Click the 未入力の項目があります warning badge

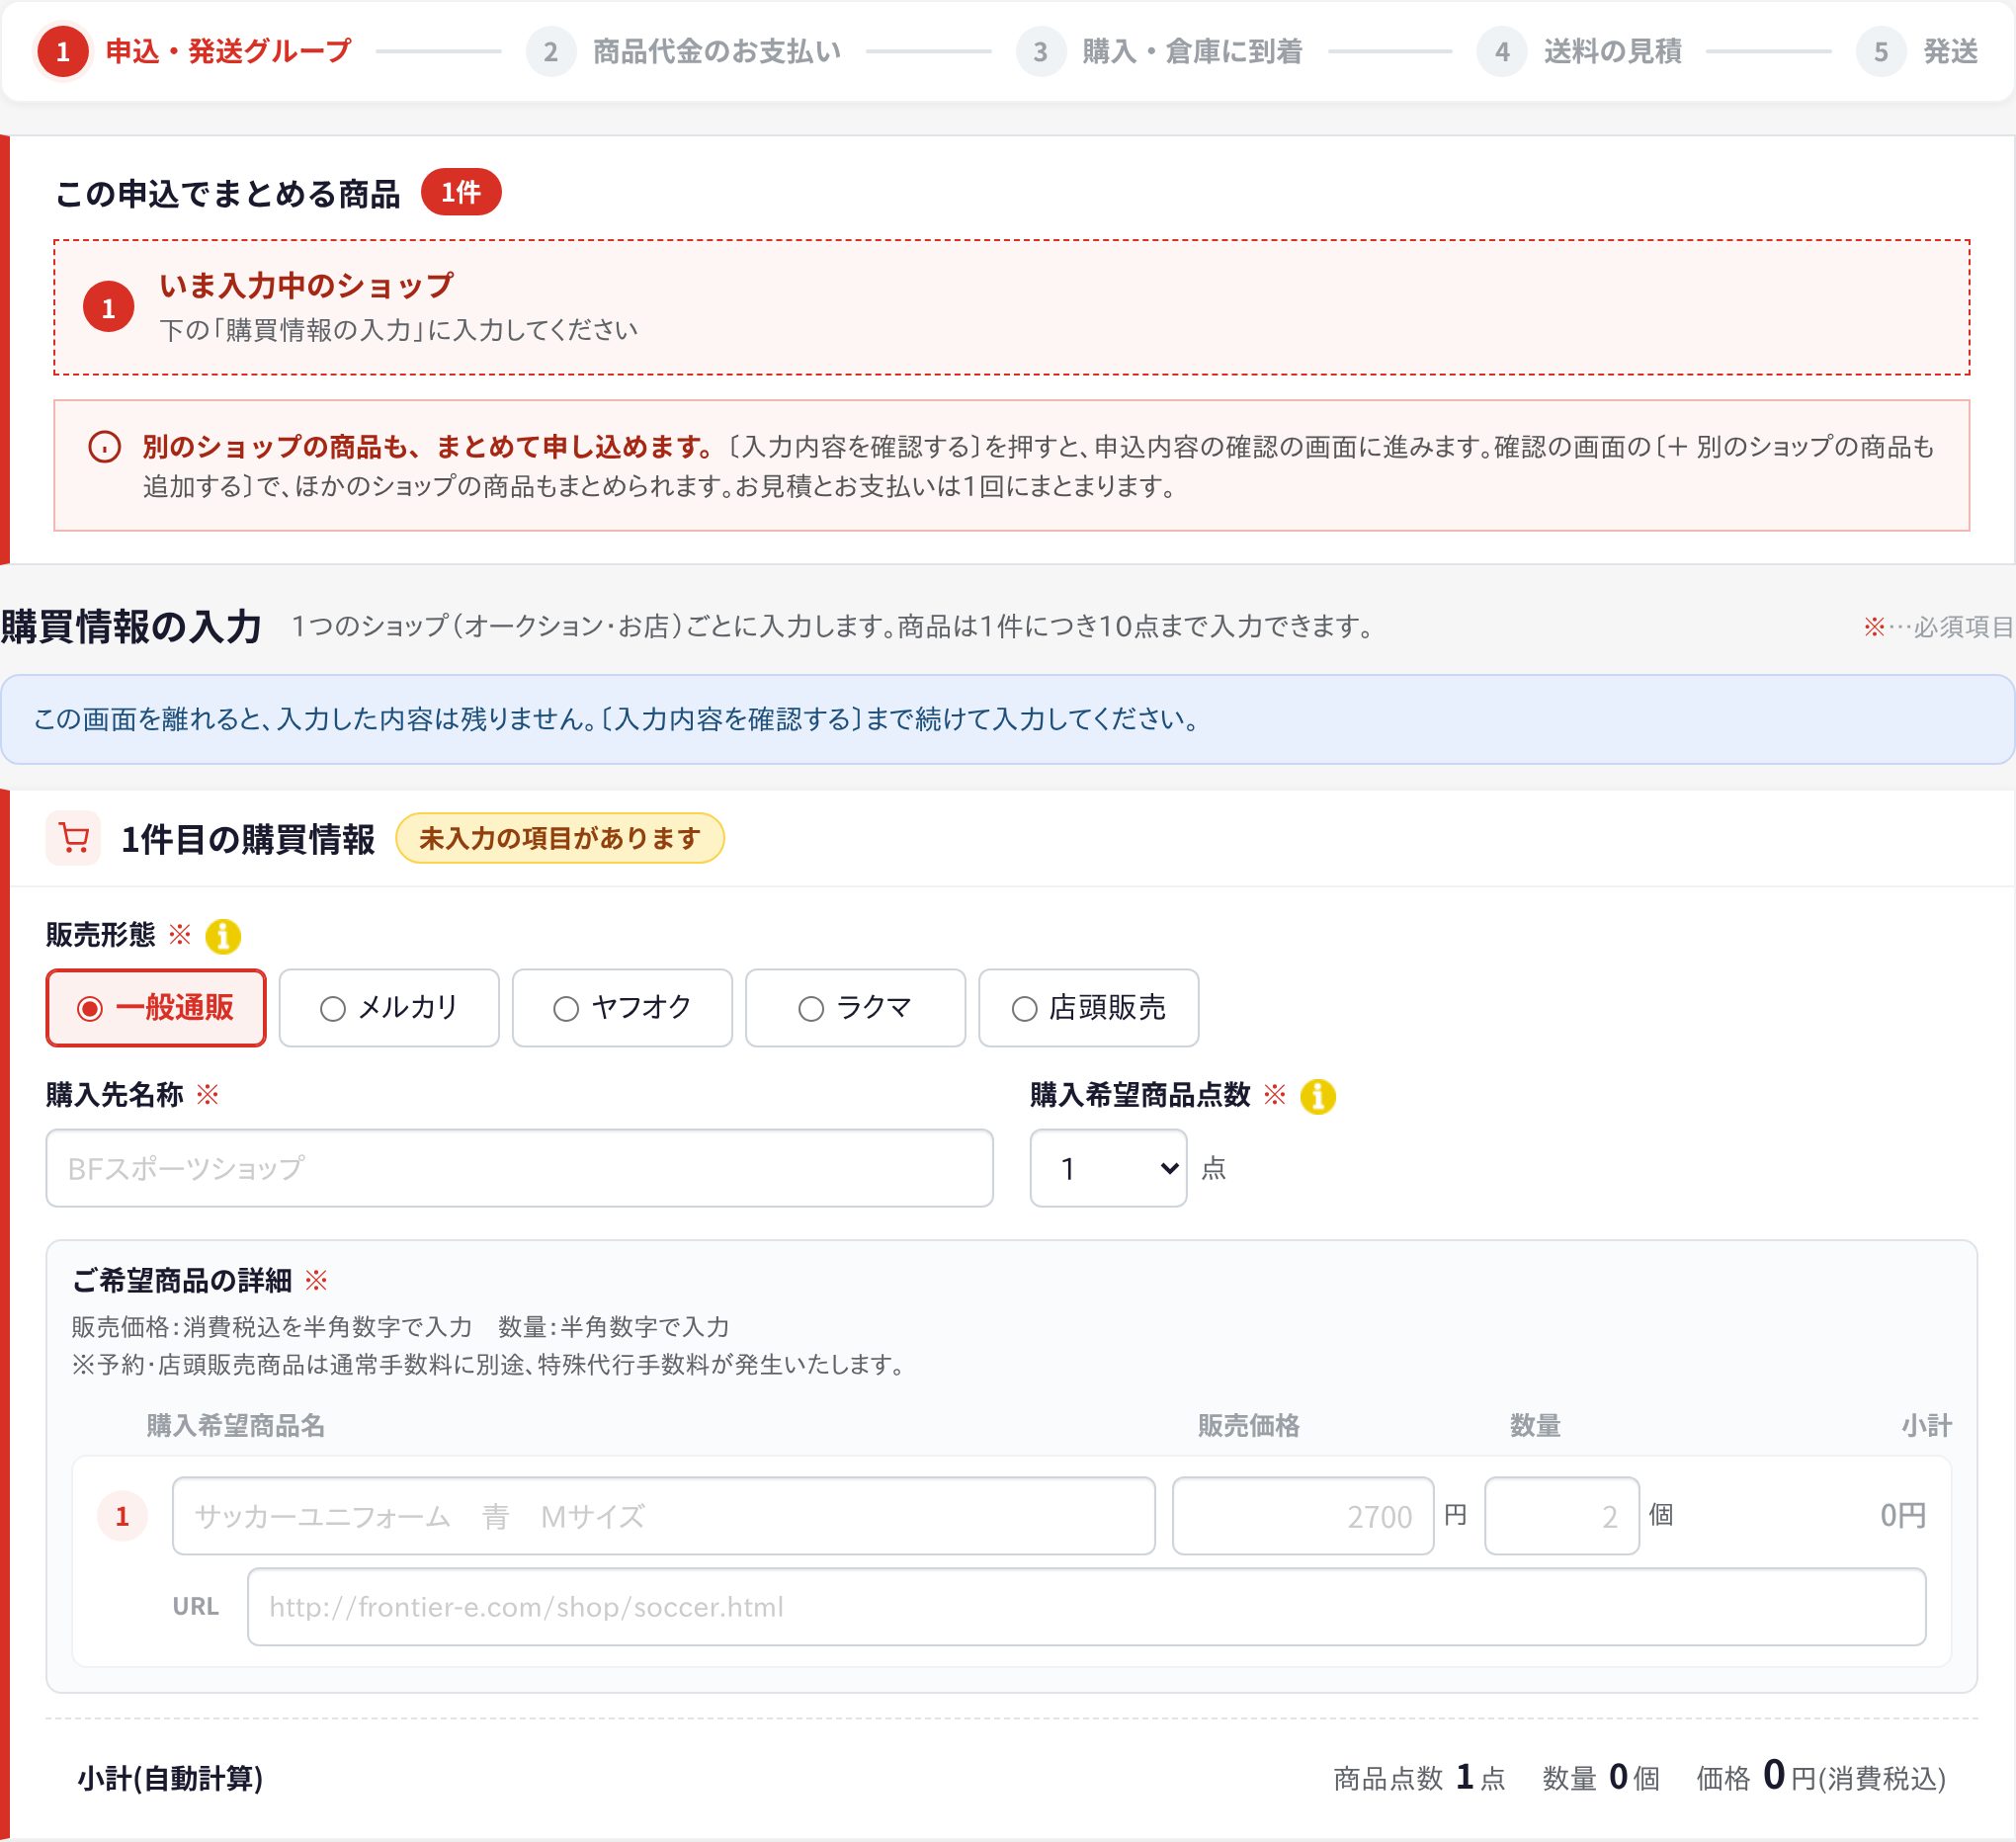[x=559, y=838]
